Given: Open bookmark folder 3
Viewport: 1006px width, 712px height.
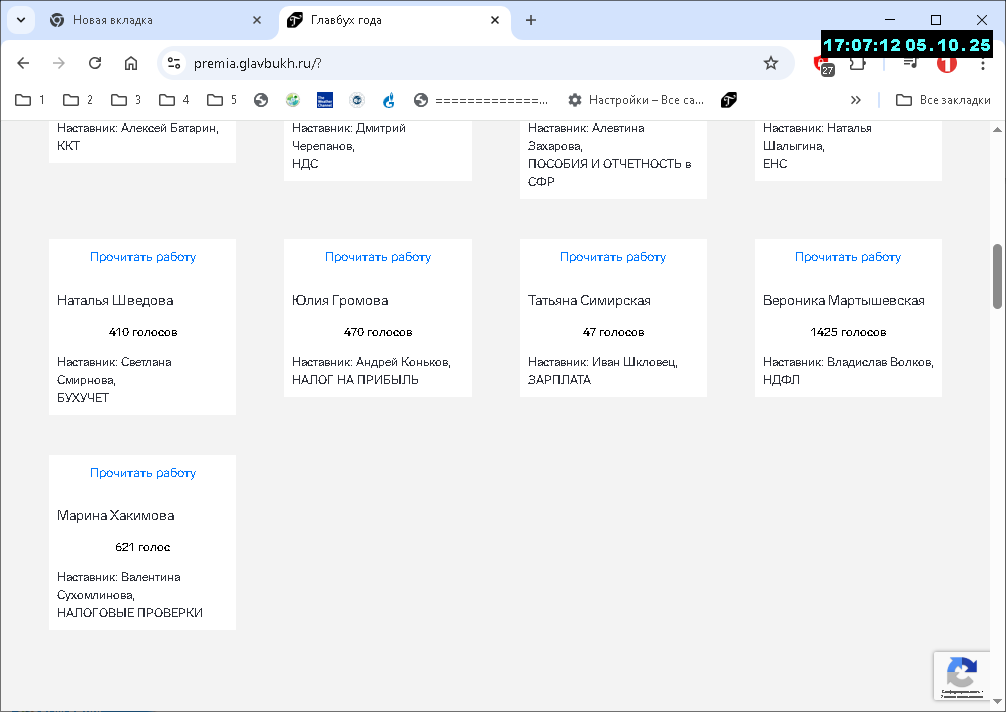Looking at the screenshot, I should [x=126, y=100].
